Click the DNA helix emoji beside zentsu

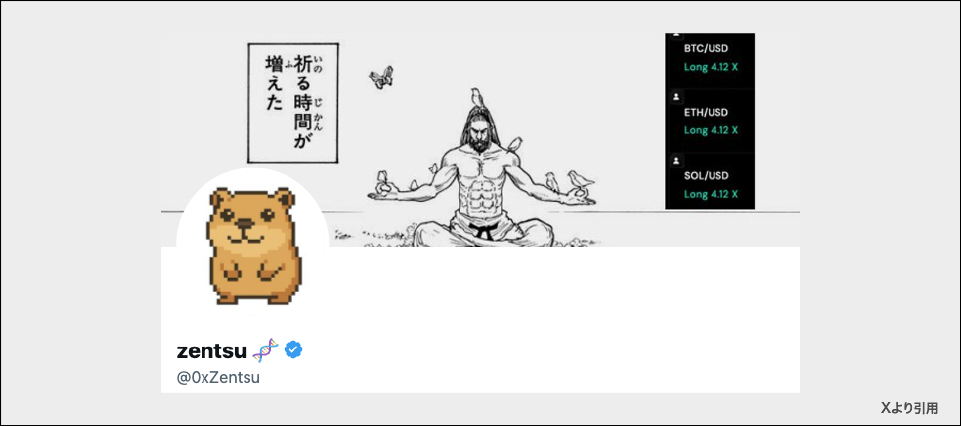(265, 351)
